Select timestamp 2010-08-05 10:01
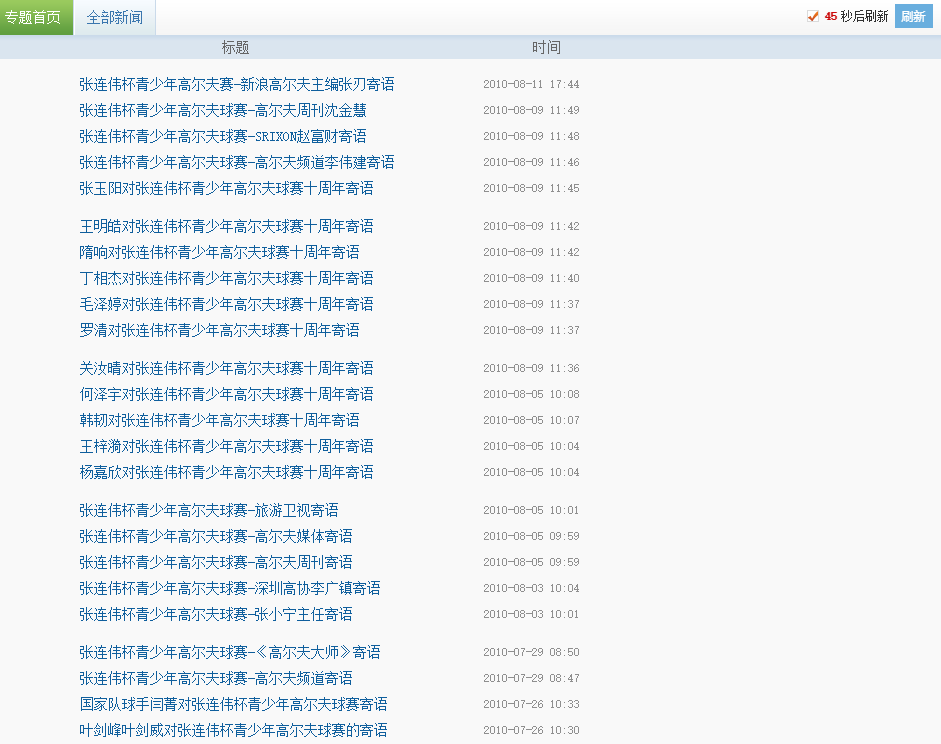The width and height of the screenshot is (941, 744). (531, 511)
